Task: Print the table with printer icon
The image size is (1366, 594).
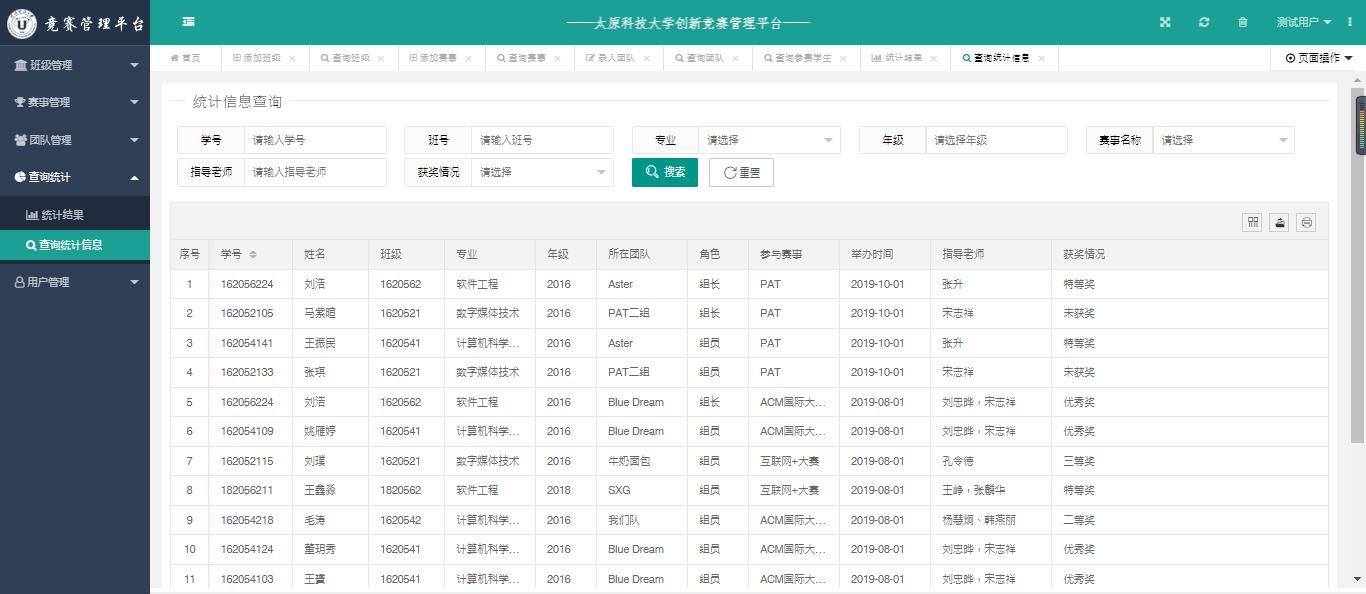Action: (1306, 223)
